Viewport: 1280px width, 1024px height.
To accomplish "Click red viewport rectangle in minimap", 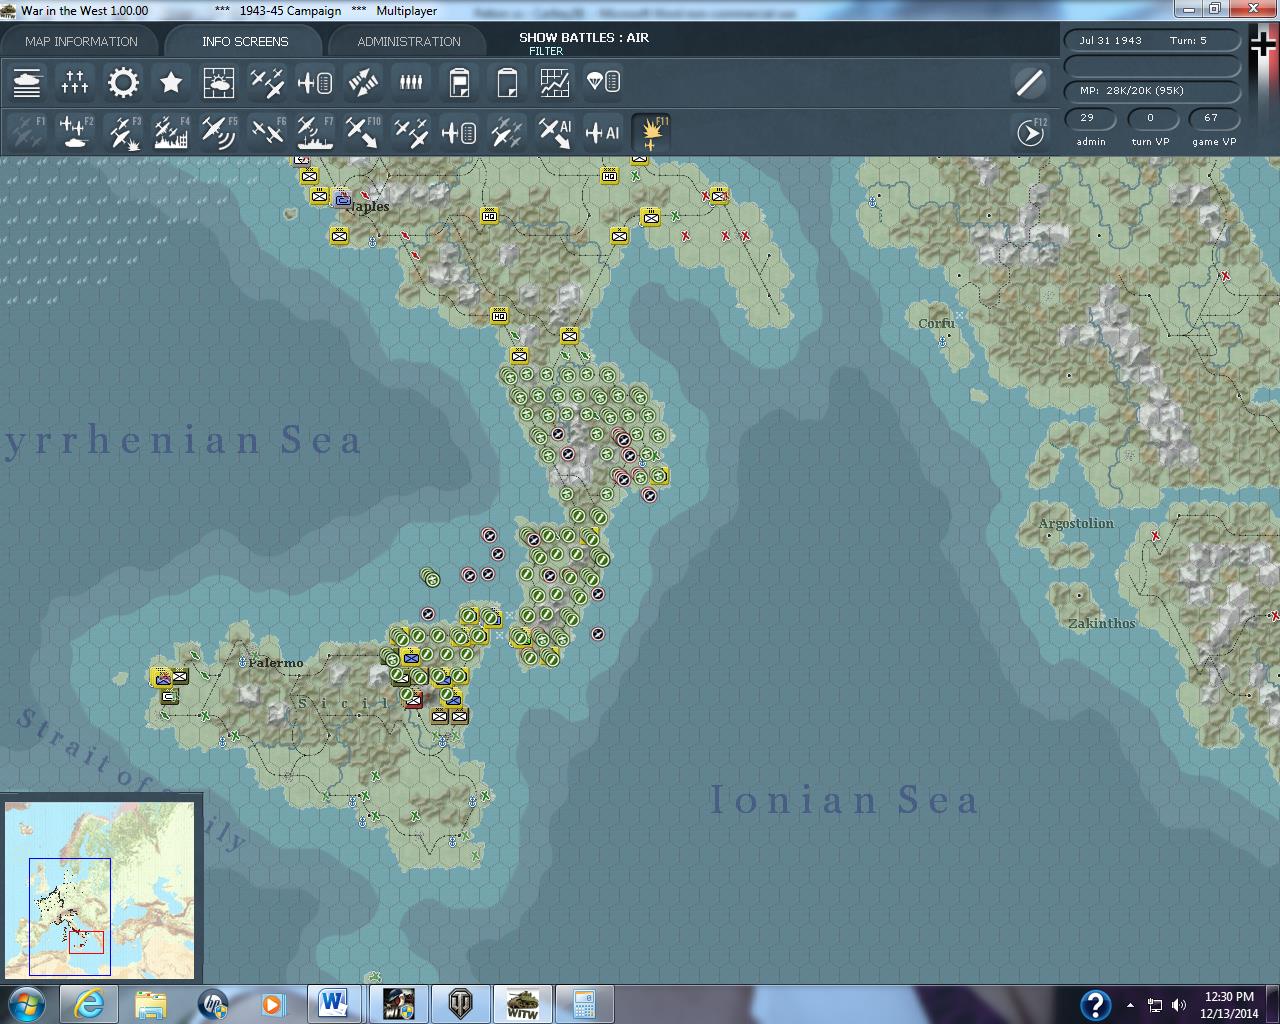I will coord(86,941).
